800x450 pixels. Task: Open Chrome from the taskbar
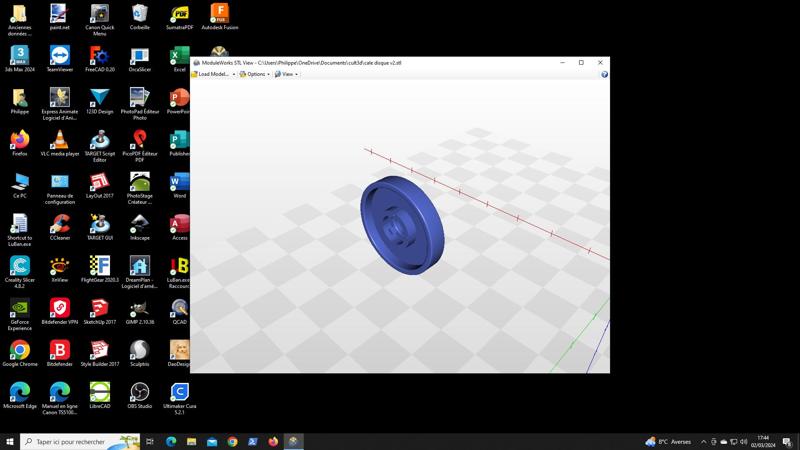click(x=232, y=441)
